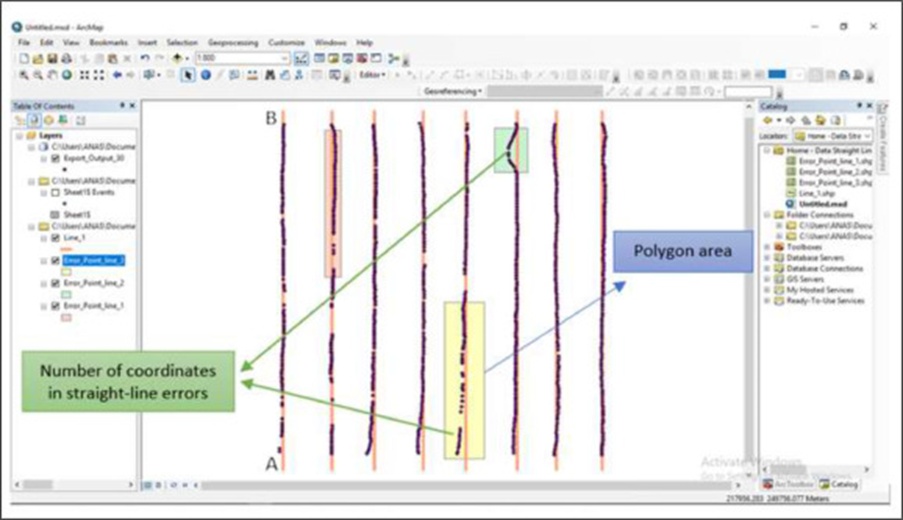
Task: Click List By Selection icon in TOC
Action: 63,120
